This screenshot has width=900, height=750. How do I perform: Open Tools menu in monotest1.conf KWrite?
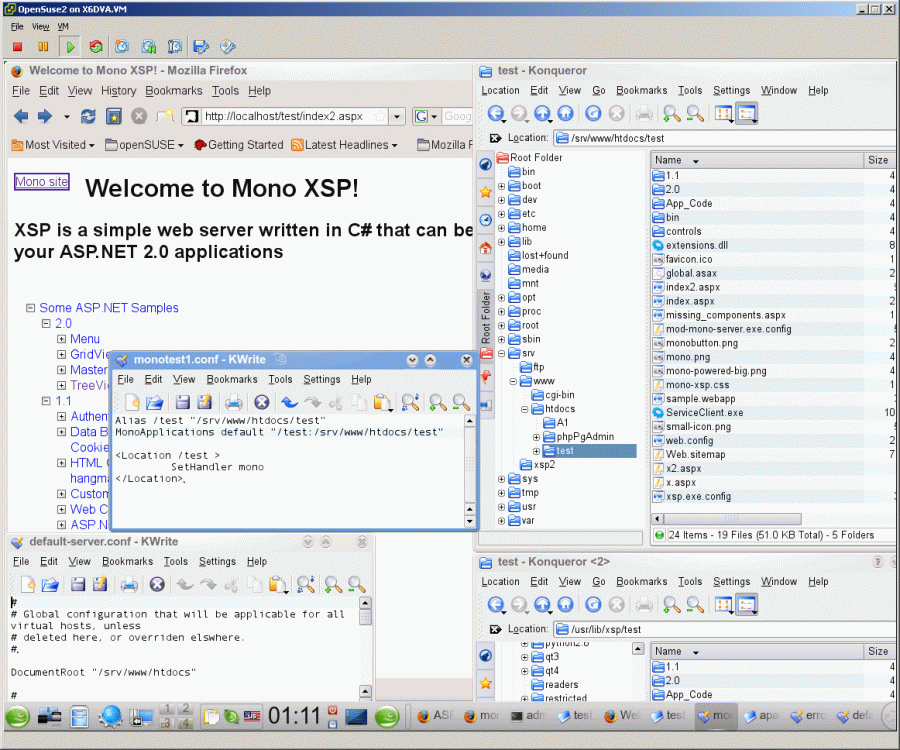point(280,379)
